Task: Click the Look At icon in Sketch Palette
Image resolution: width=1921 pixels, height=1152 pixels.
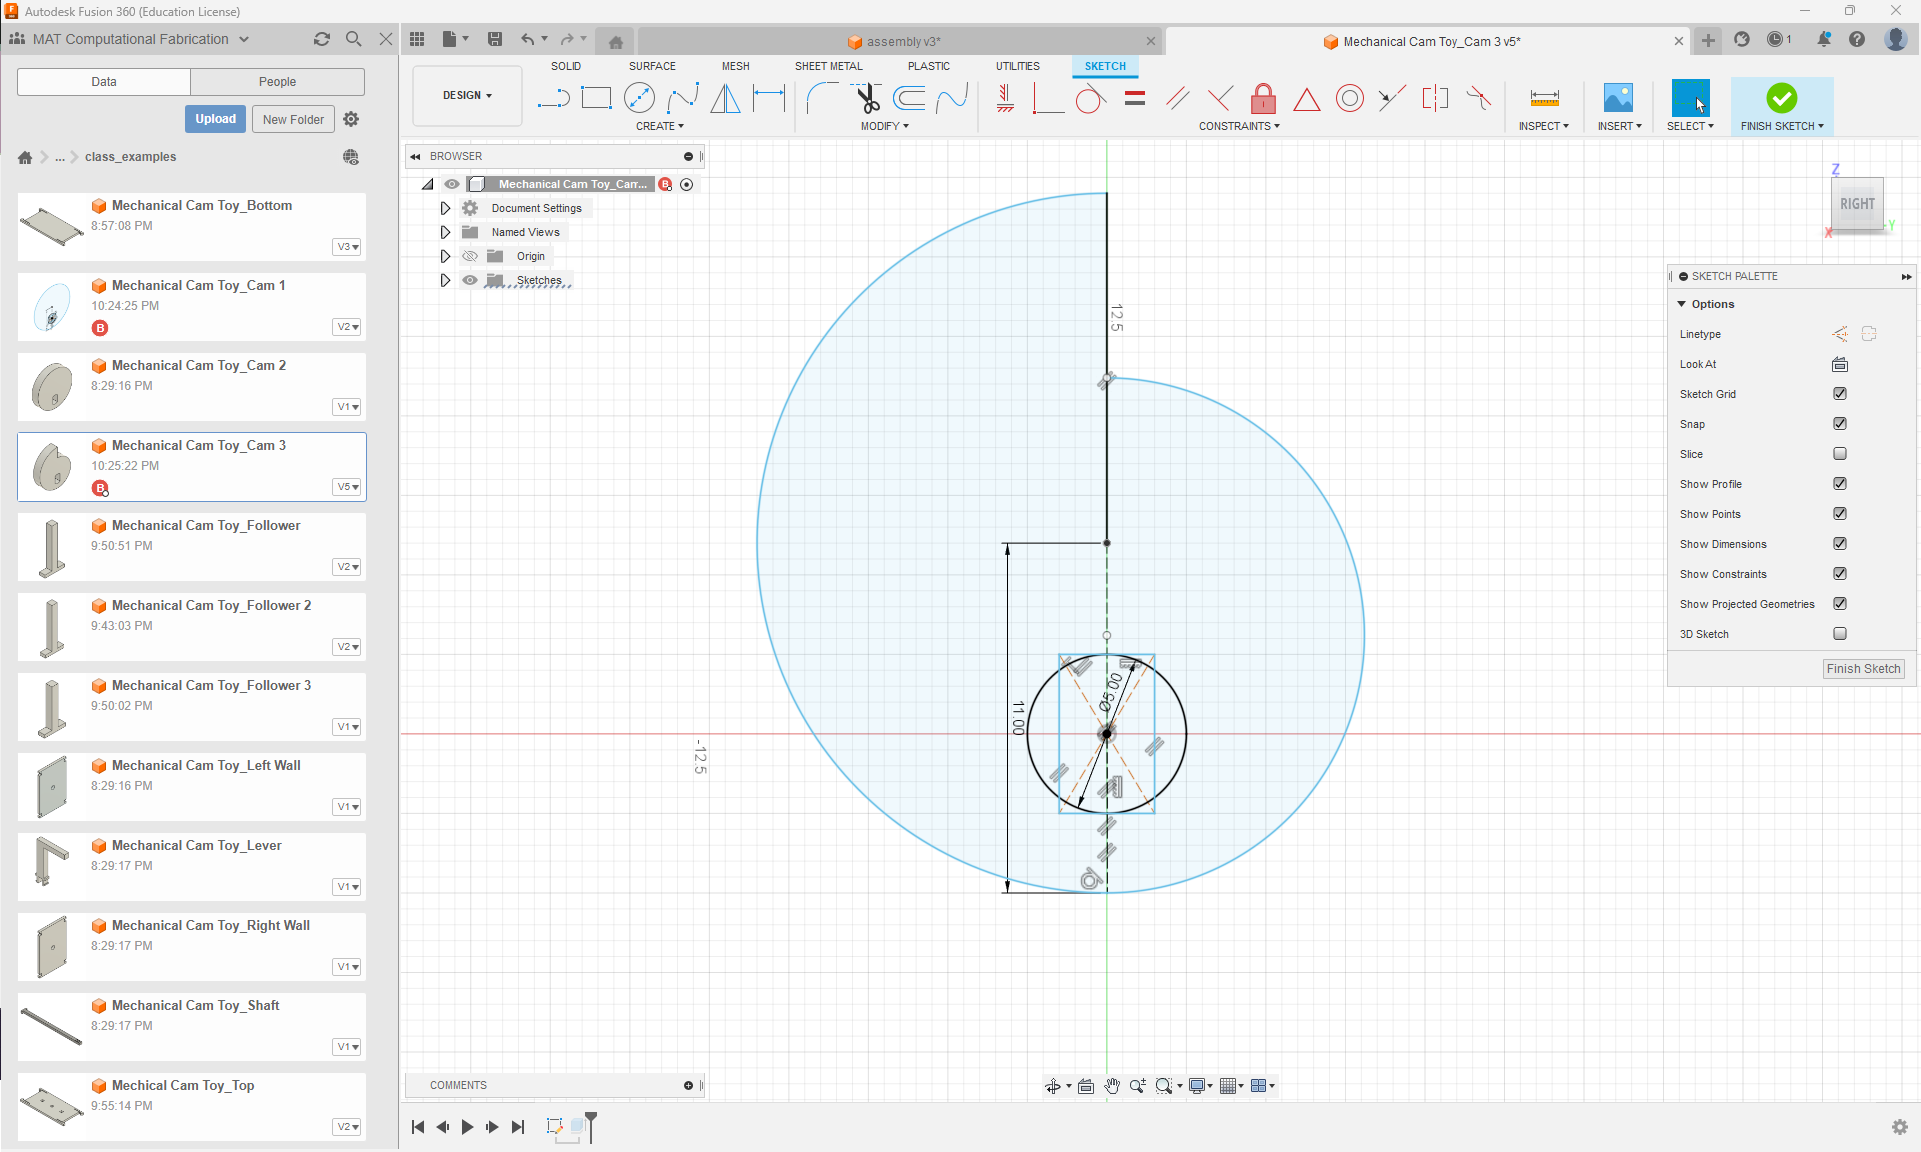Action: coord(1840,364)
